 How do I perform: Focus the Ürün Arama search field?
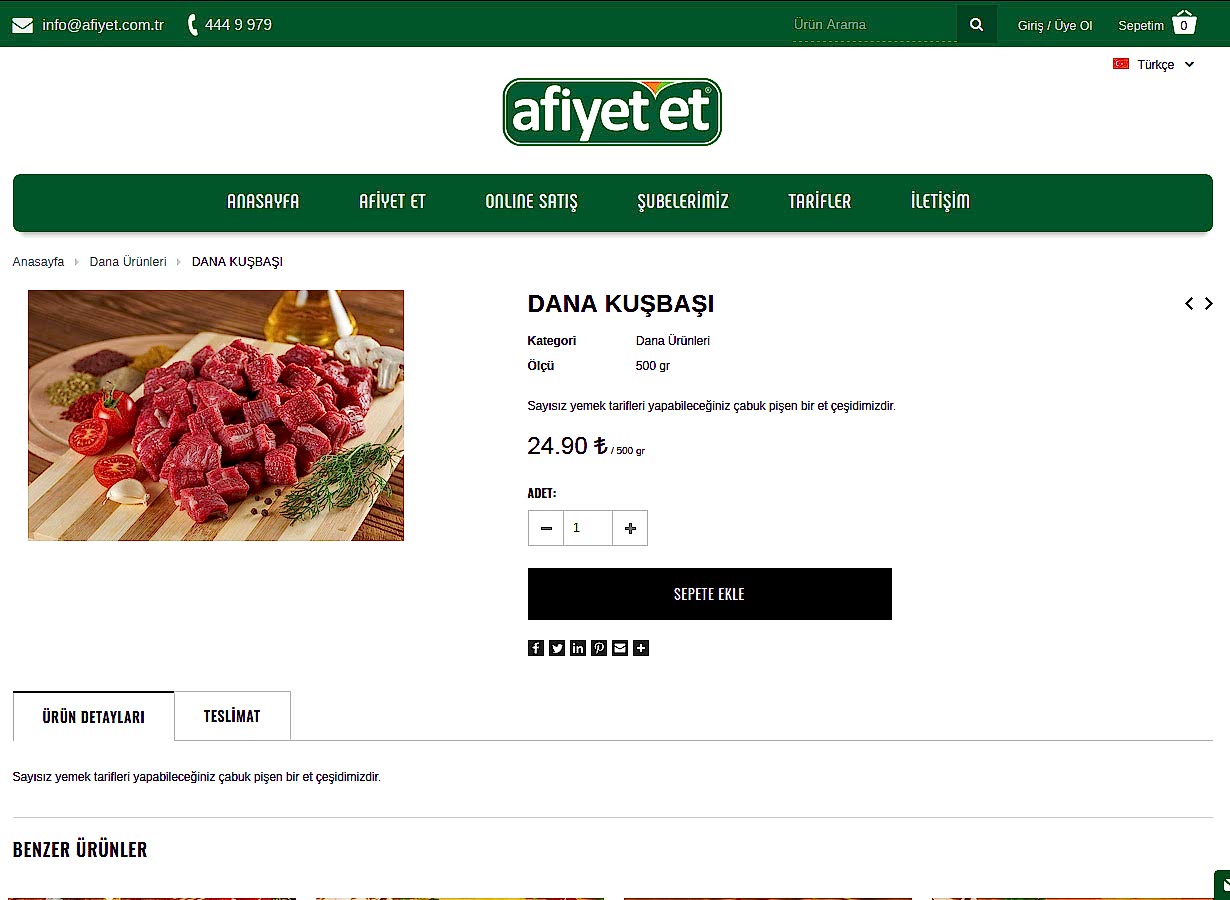874,25
